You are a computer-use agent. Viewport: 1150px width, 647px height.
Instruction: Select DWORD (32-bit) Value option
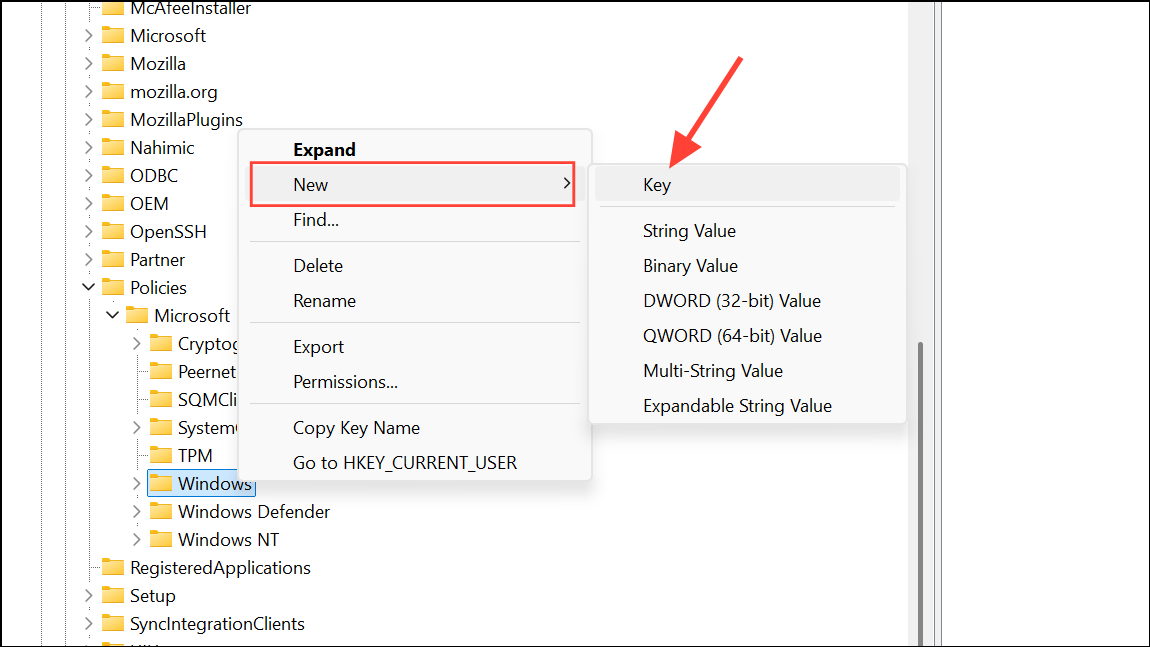pos(731,301)
